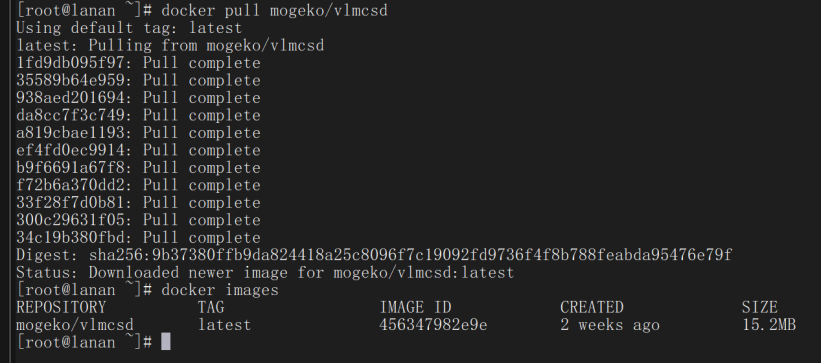Click layer ID 1fd9db095f97
The height and width of the screenshot is (364, 821).
coord(70,63)
